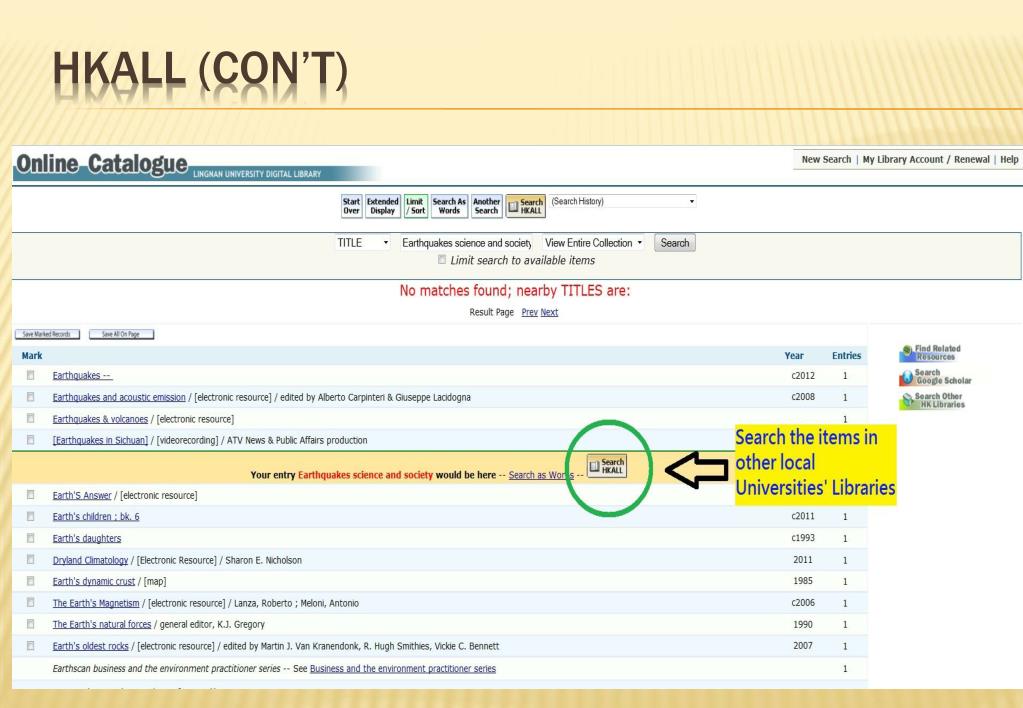Check The Earth's natural forces record
The width and height of the screenshot is (1023, 708).
pyautogui.click(x=31, y=624)
